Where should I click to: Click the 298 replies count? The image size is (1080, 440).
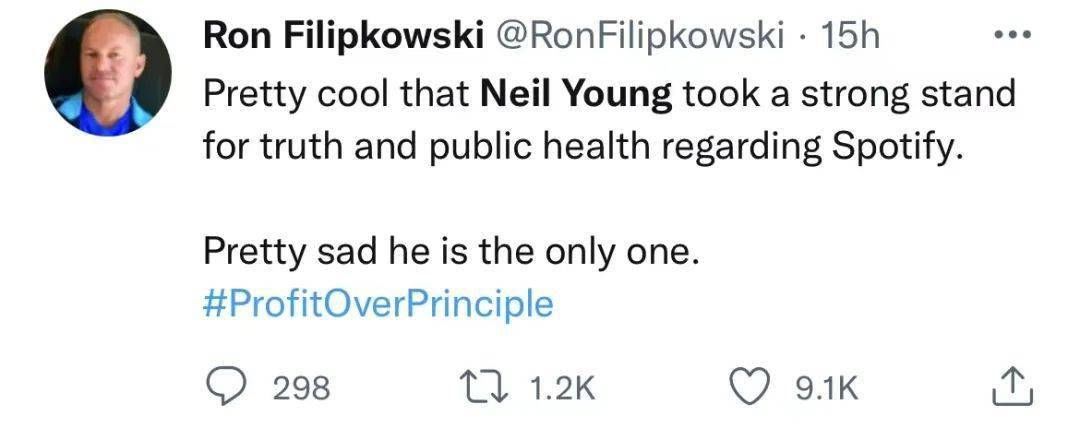pyautogui.click(x=301, y=388)
